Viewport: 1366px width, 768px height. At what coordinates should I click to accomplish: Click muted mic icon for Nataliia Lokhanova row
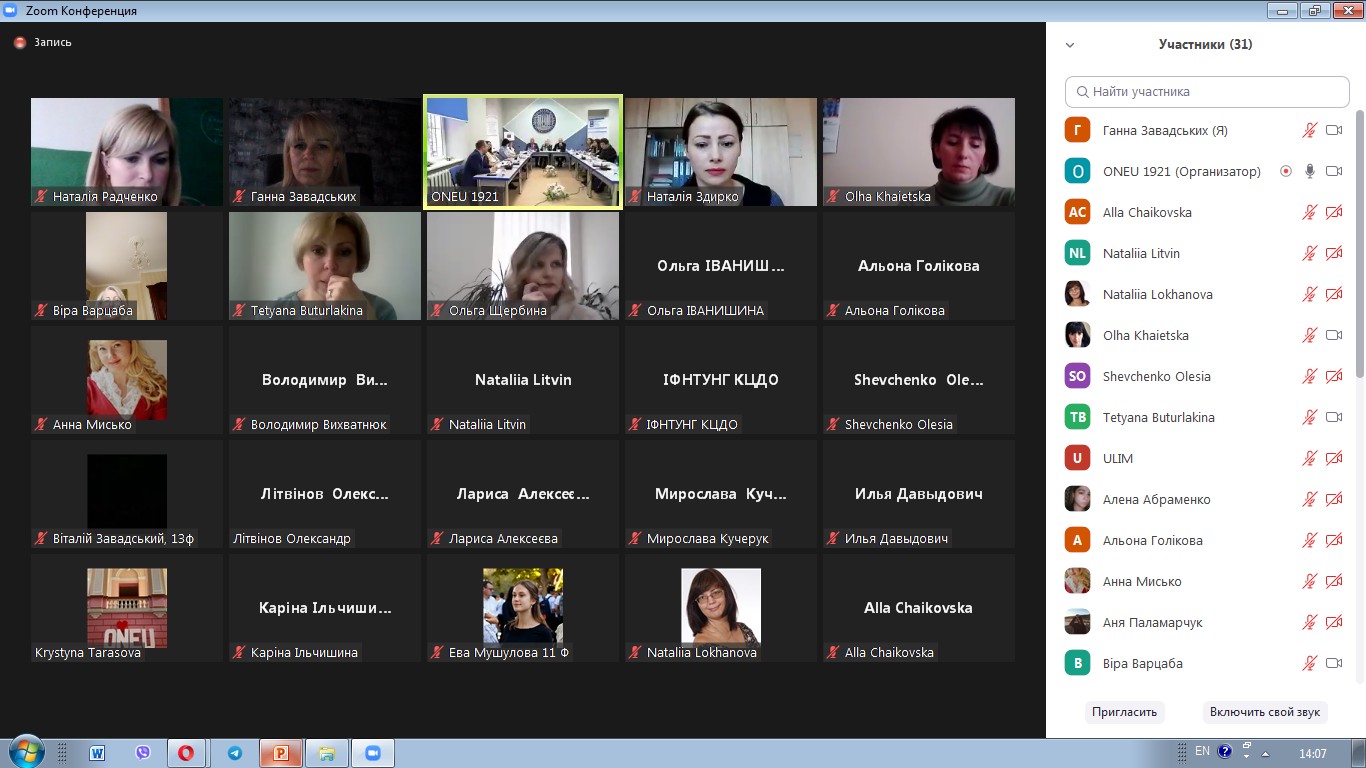point(1309,294)
